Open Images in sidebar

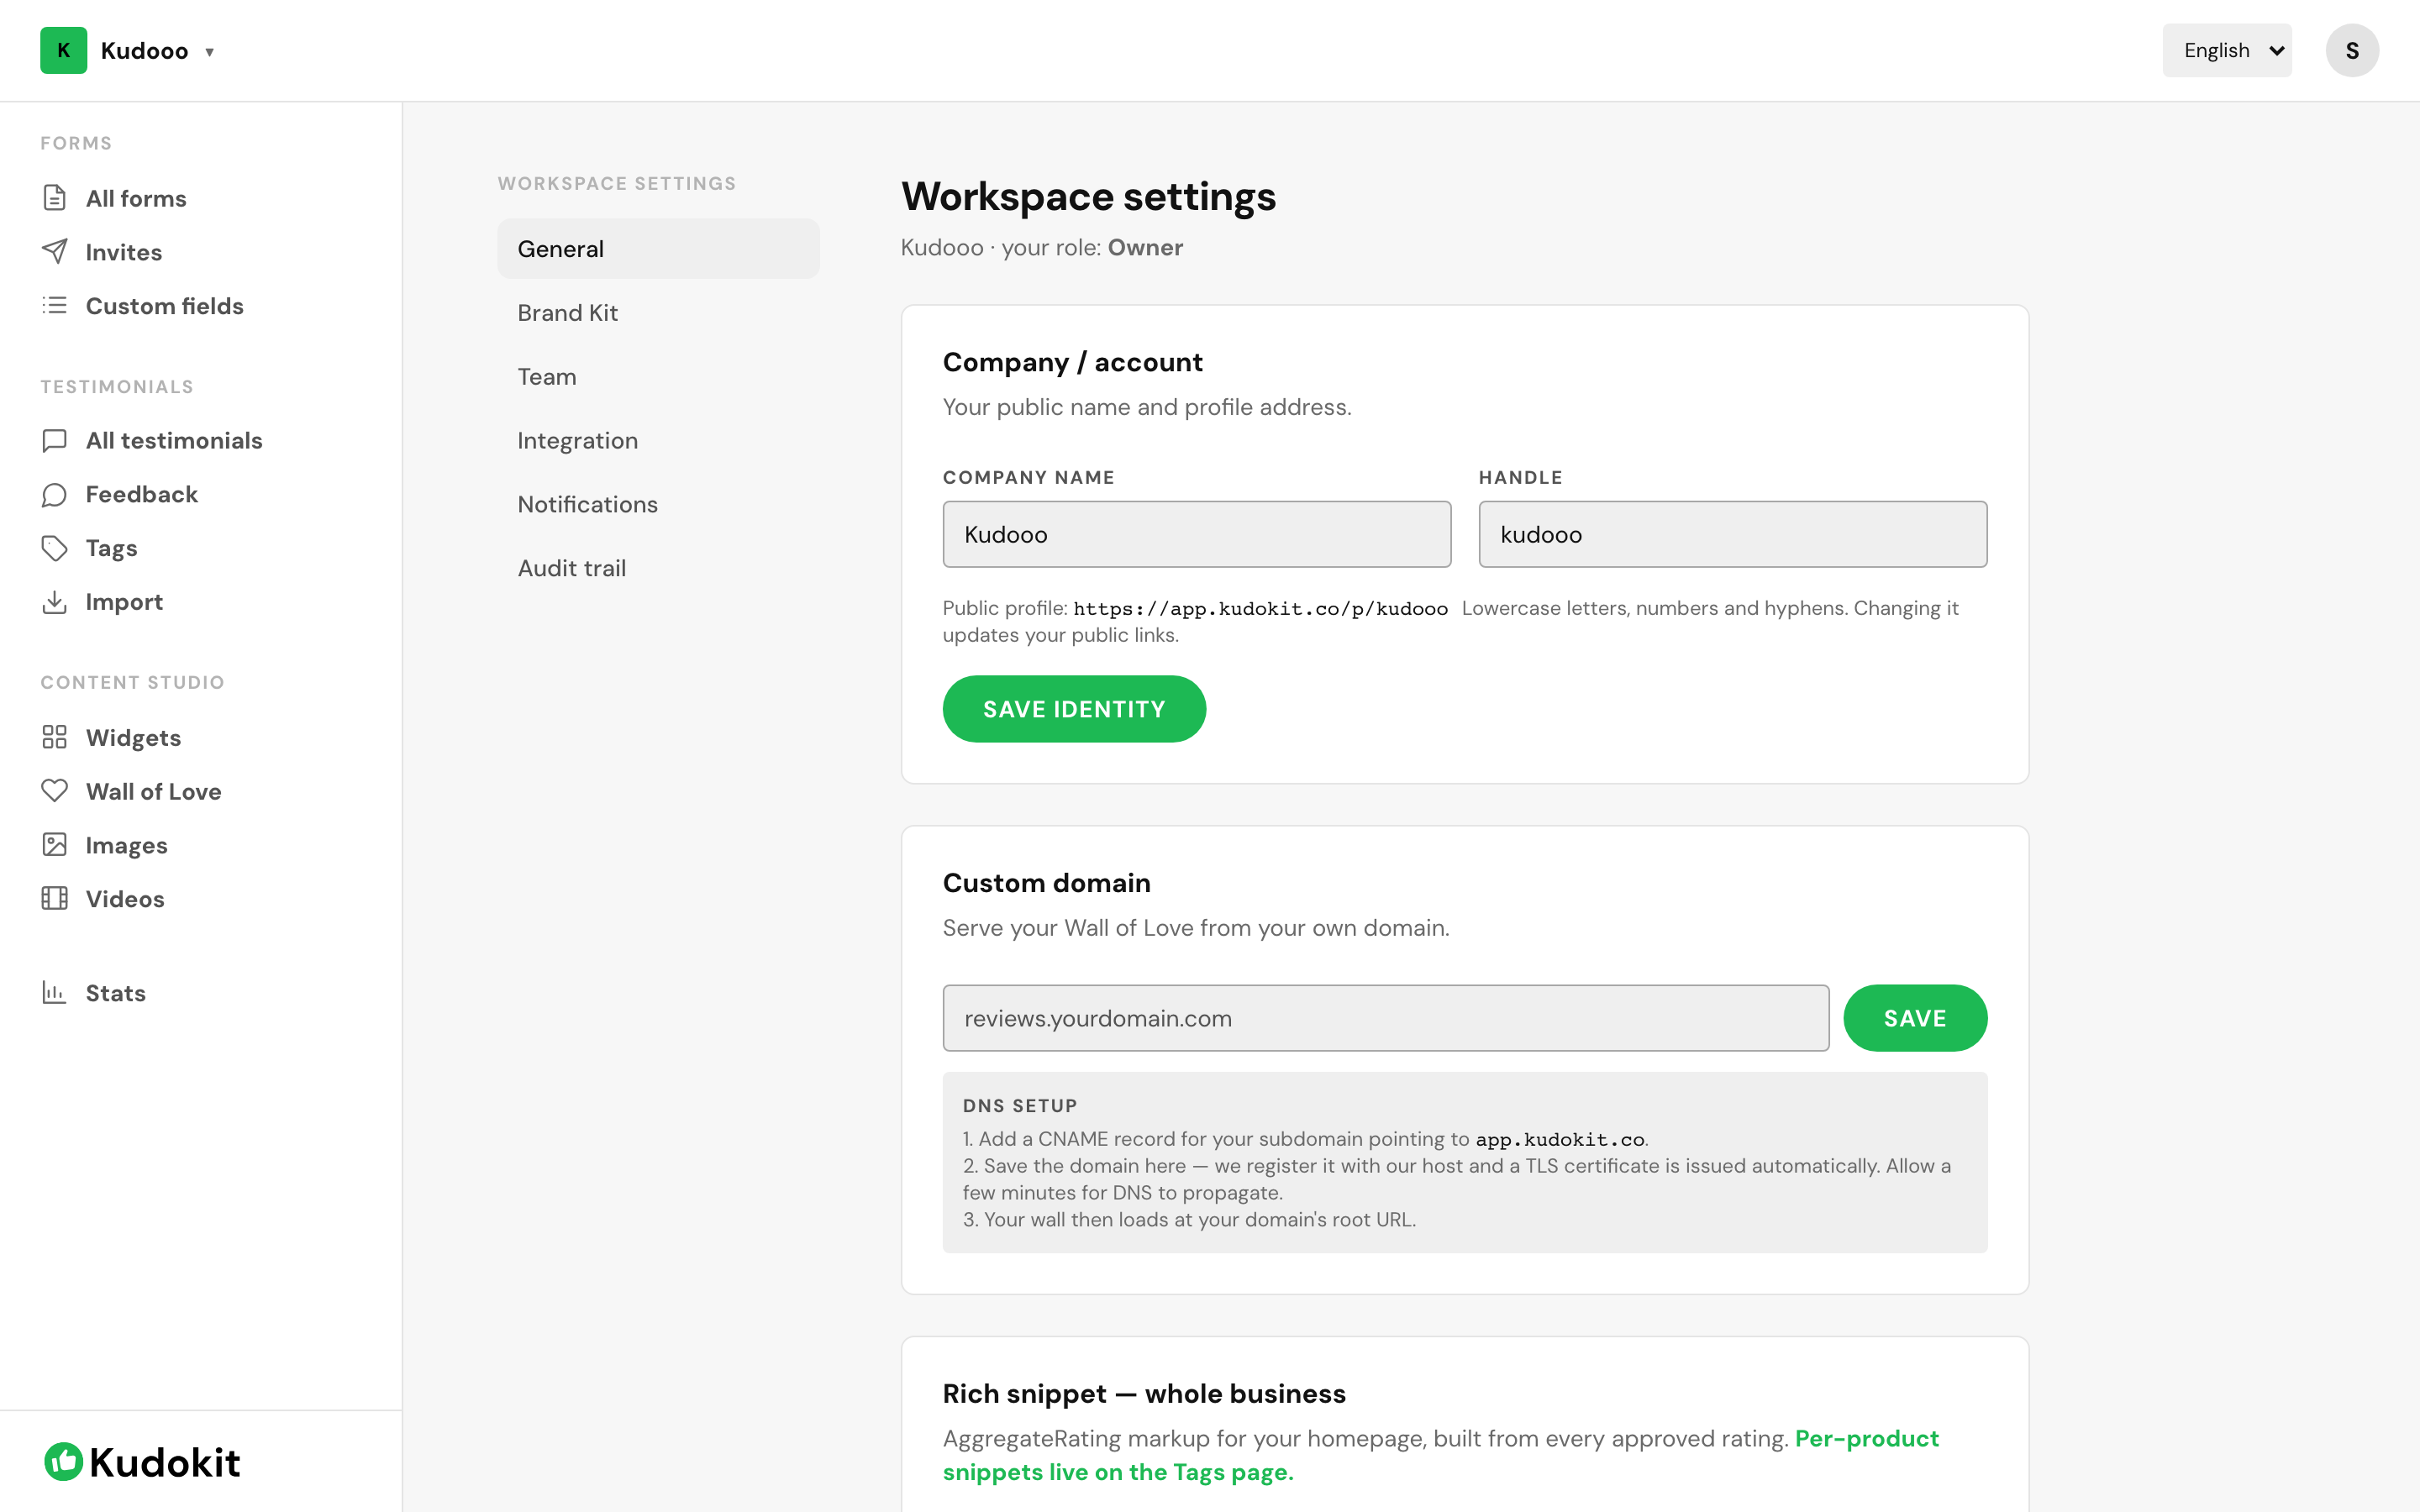click(126, 845)
